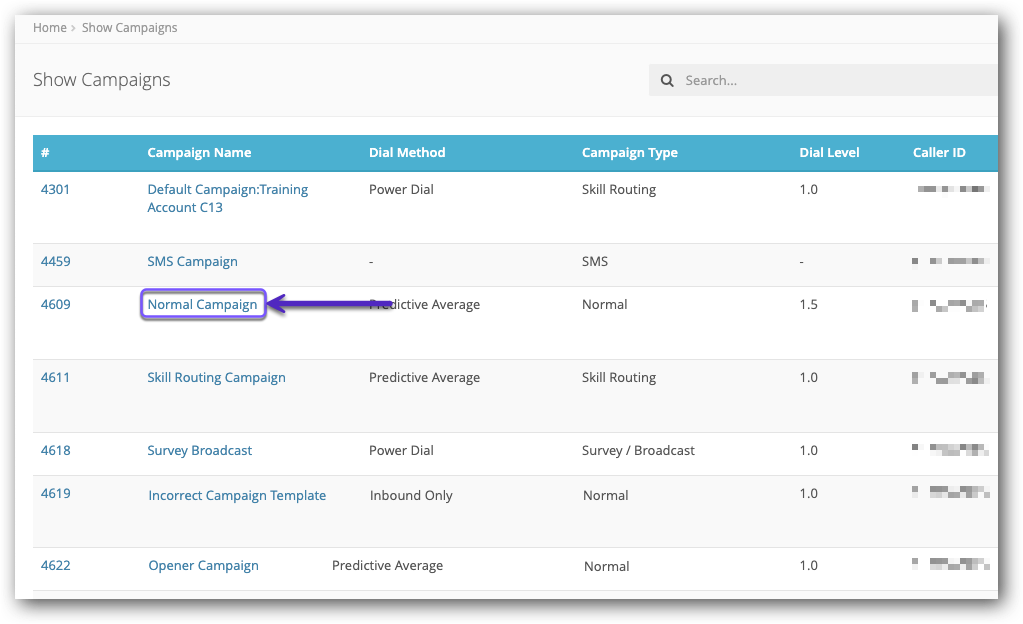Click the Dial Method column header
Viewport: 1023px width, 624px height.
point(407,153)
